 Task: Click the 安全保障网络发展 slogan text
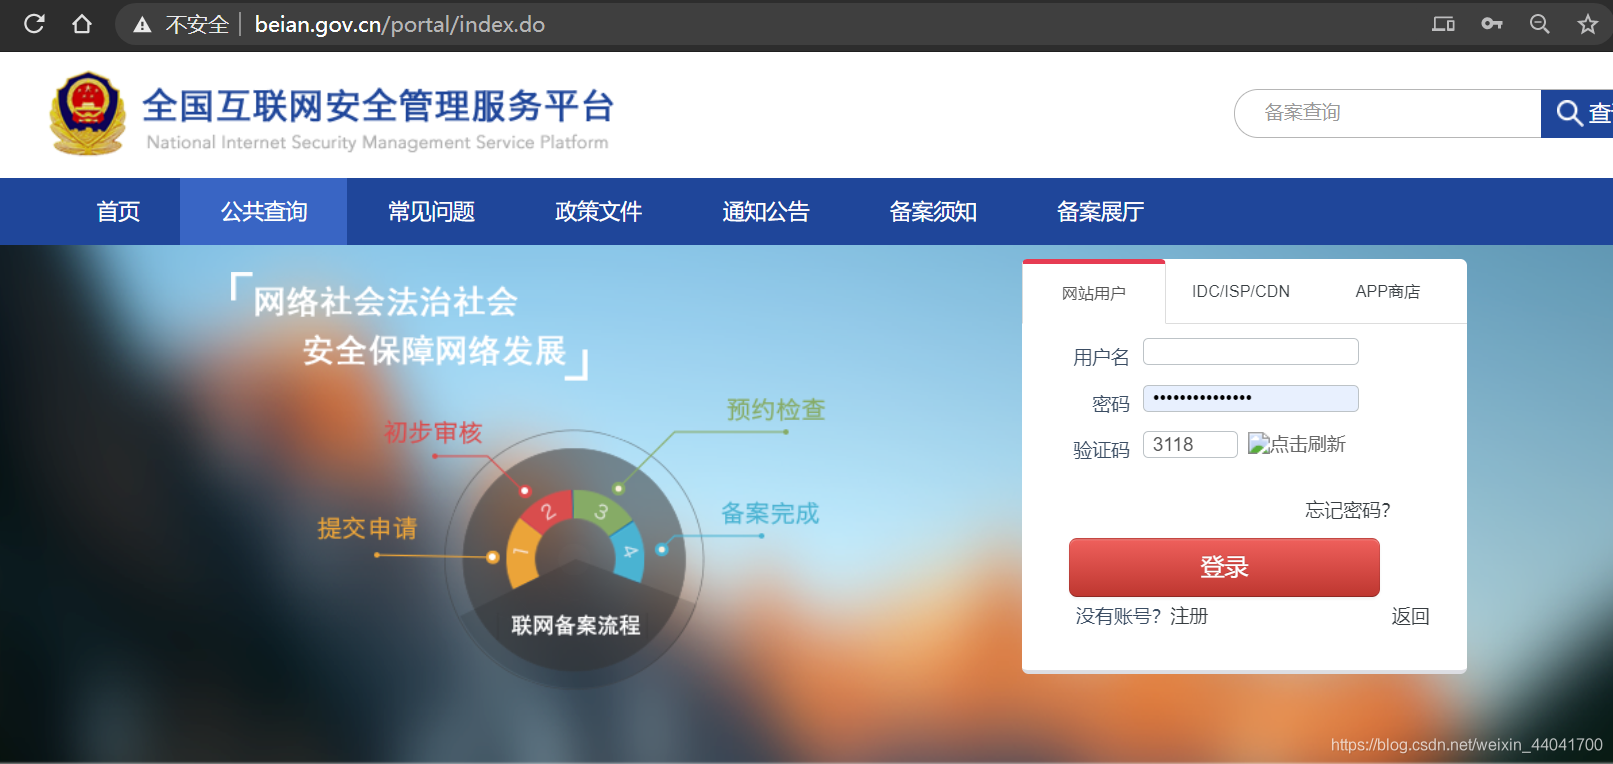click(435, 351)
